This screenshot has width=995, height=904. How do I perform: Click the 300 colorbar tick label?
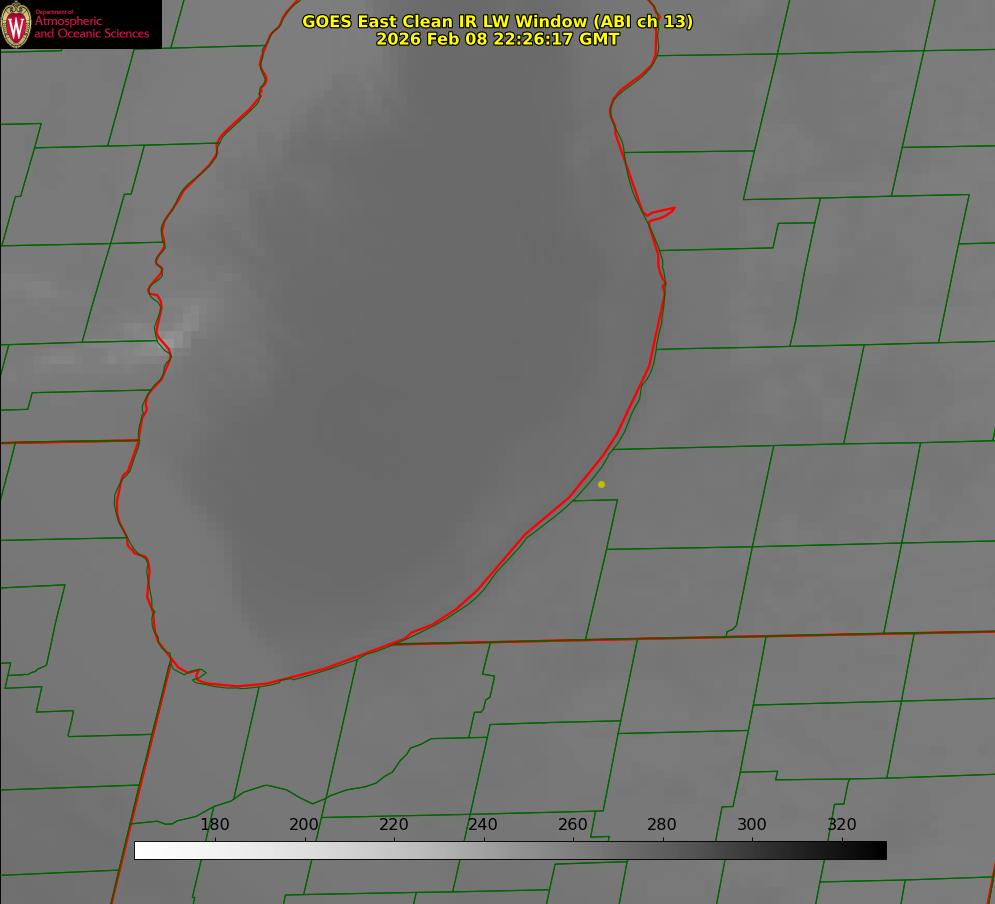(752, 825)
